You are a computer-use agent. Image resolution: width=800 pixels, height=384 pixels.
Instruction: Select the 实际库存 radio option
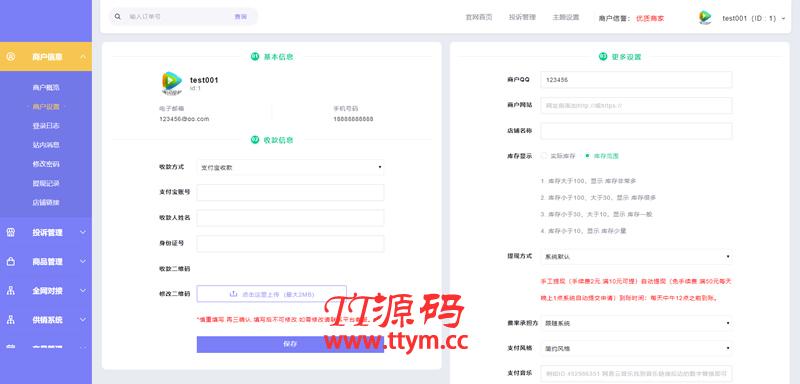tap(544, 156)
